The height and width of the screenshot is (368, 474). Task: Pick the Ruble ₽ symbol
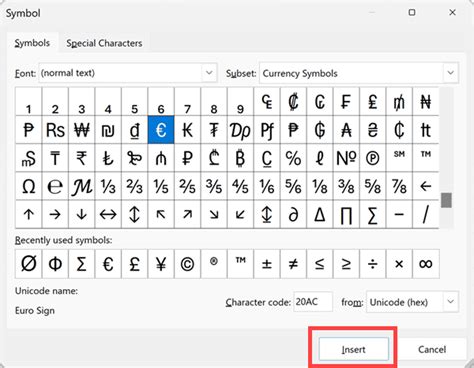[x=187, y=158]
